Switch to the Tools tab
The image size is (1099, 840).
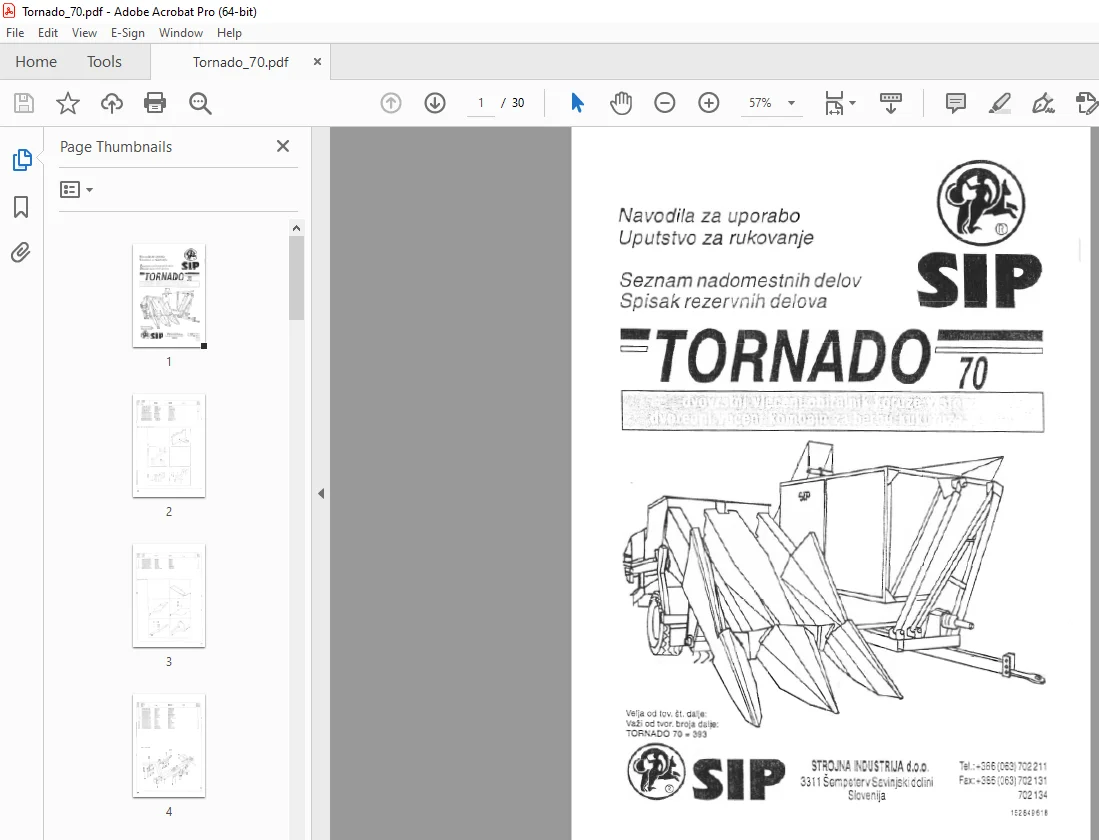(x=104, y=62)
